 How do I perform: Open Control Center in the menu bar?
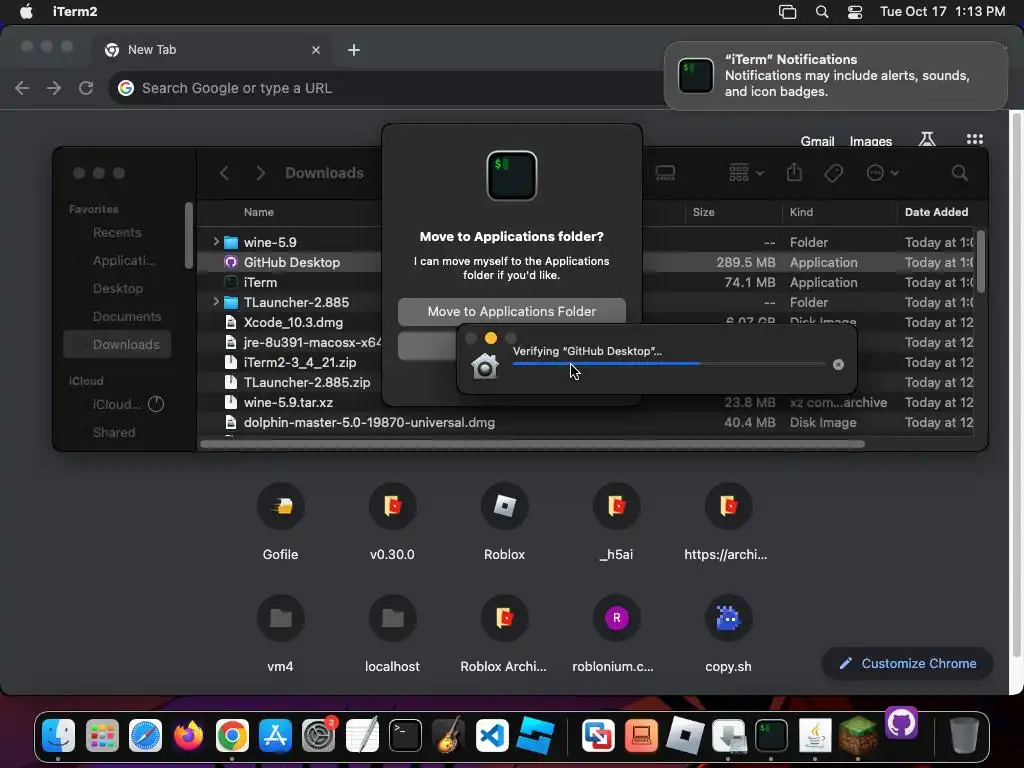click(x=855, y=12)
